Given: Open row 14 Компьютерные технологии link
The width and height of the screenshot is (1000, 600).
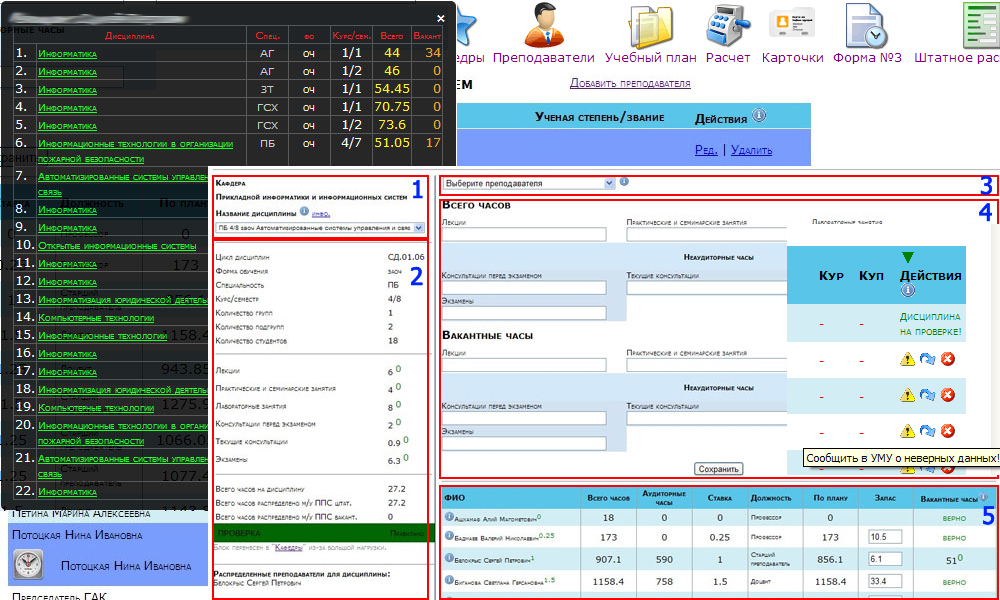Looking at the screenshot, I should click(96, 318).
